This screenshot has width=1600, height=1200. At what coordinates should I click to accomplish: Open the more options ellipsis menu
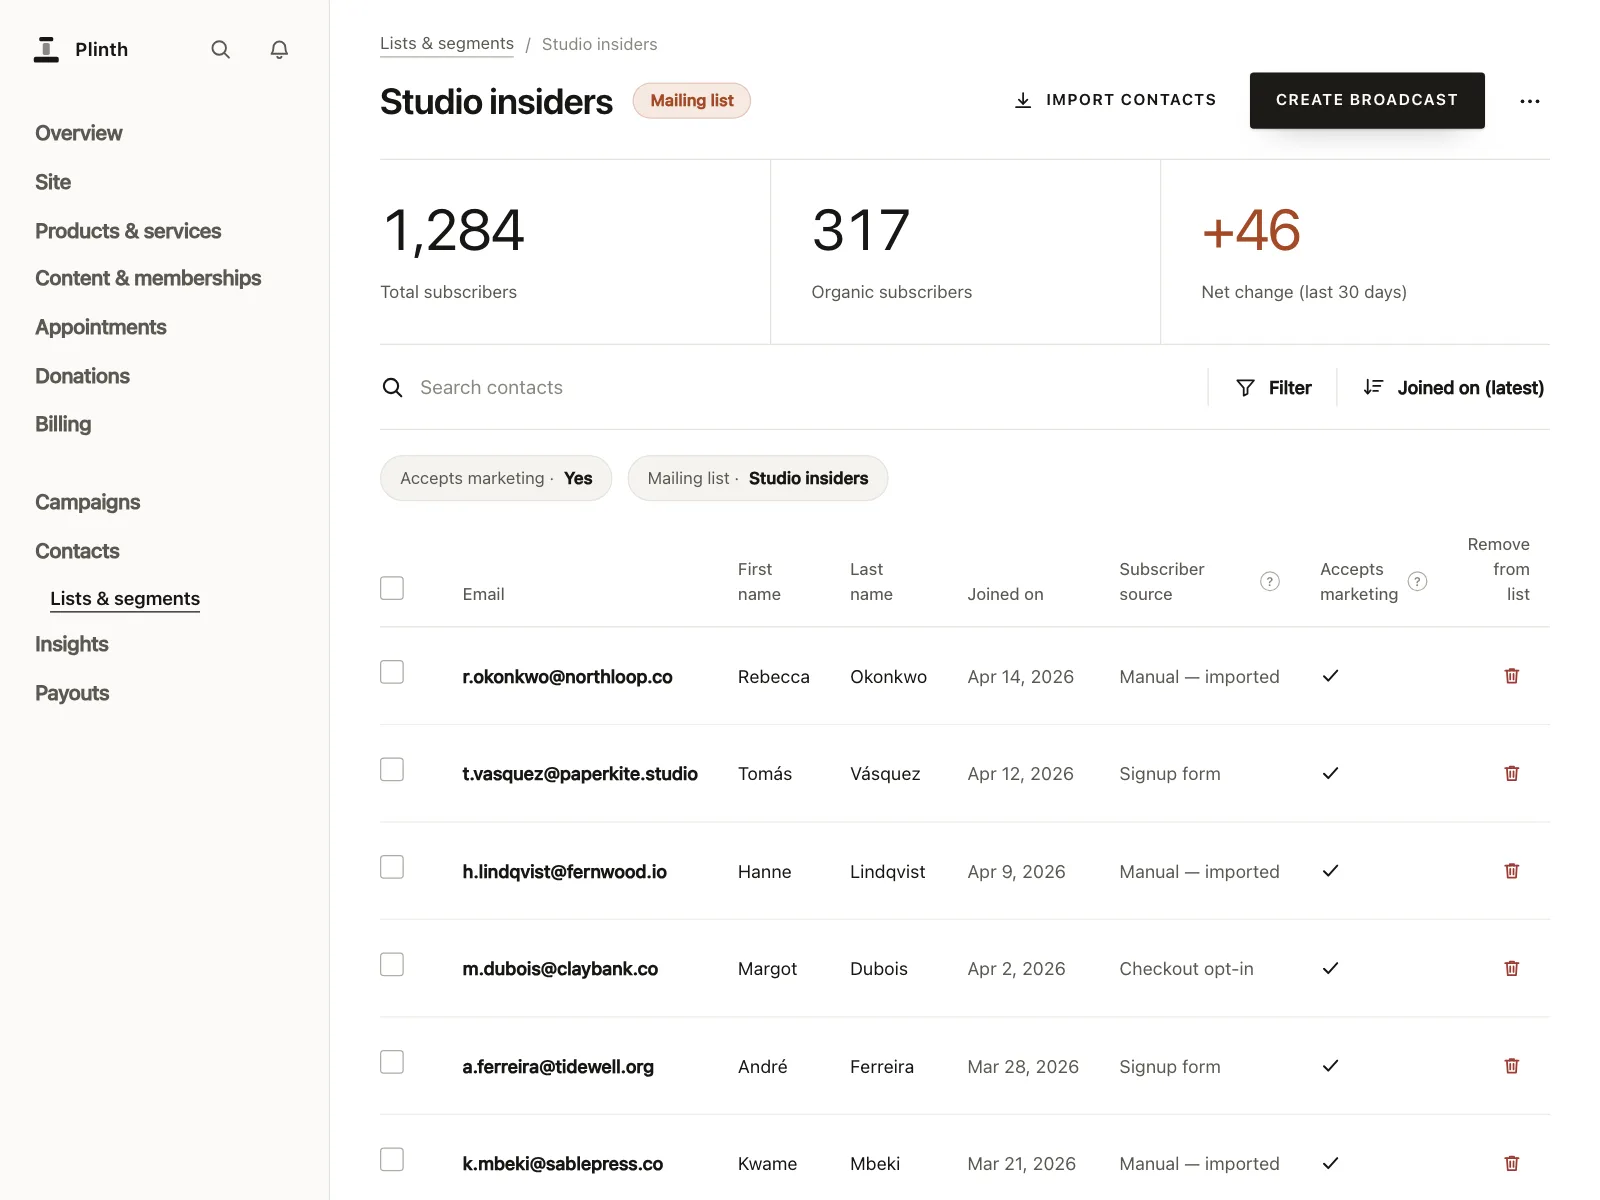pos(1529,101)
